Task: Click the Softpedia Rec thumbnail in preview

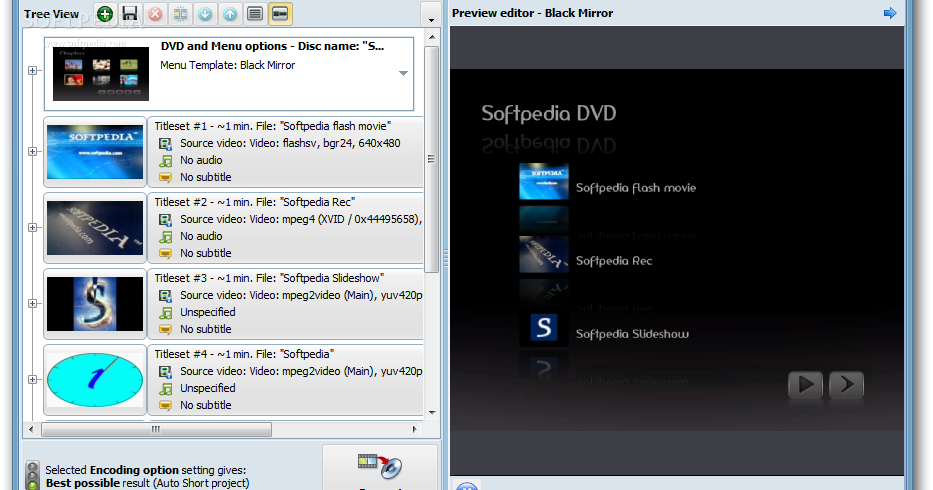Action: [x=544, y=254]
